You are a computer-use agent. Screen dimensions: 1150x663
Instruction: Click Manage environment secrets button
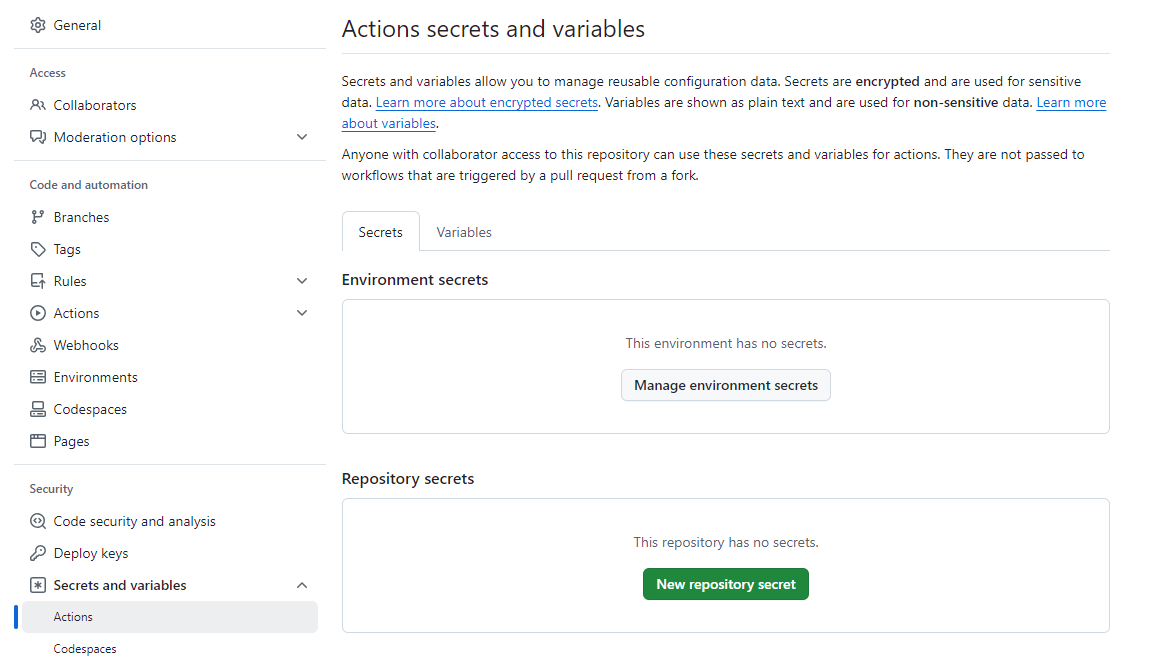725,385
